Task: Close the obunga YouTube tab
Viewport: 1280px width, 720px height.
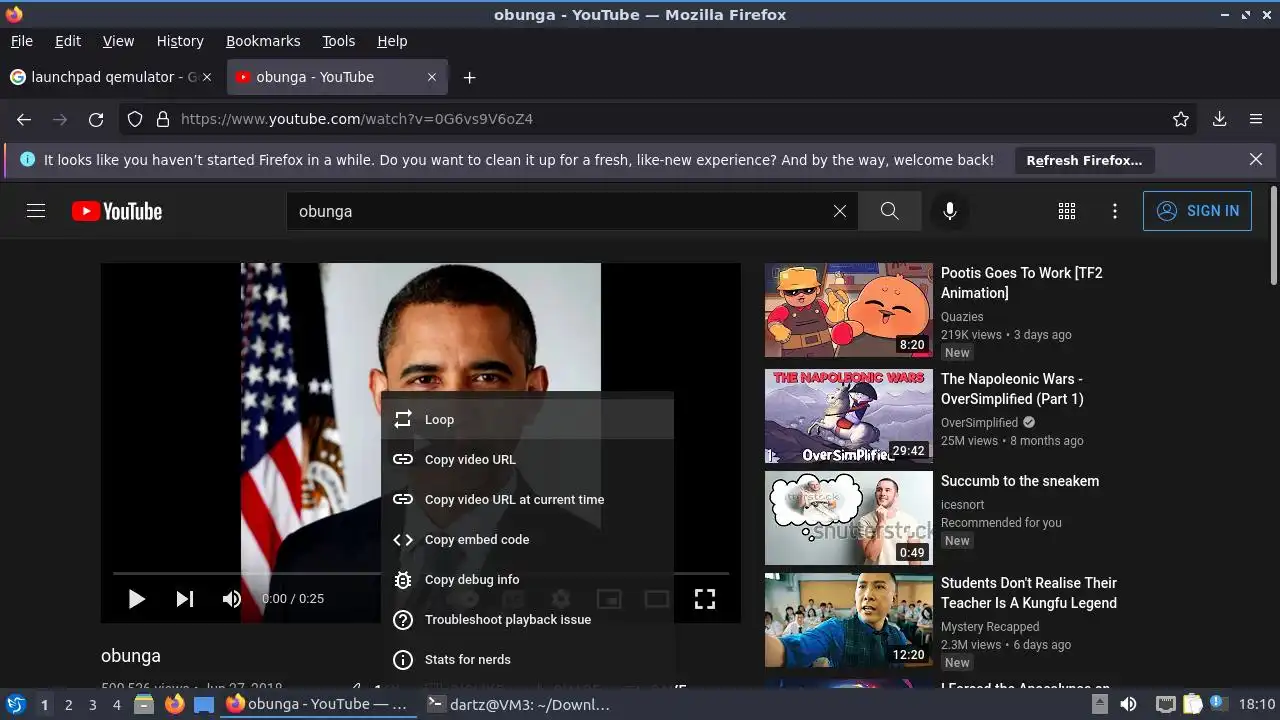Action: point(432,77)
